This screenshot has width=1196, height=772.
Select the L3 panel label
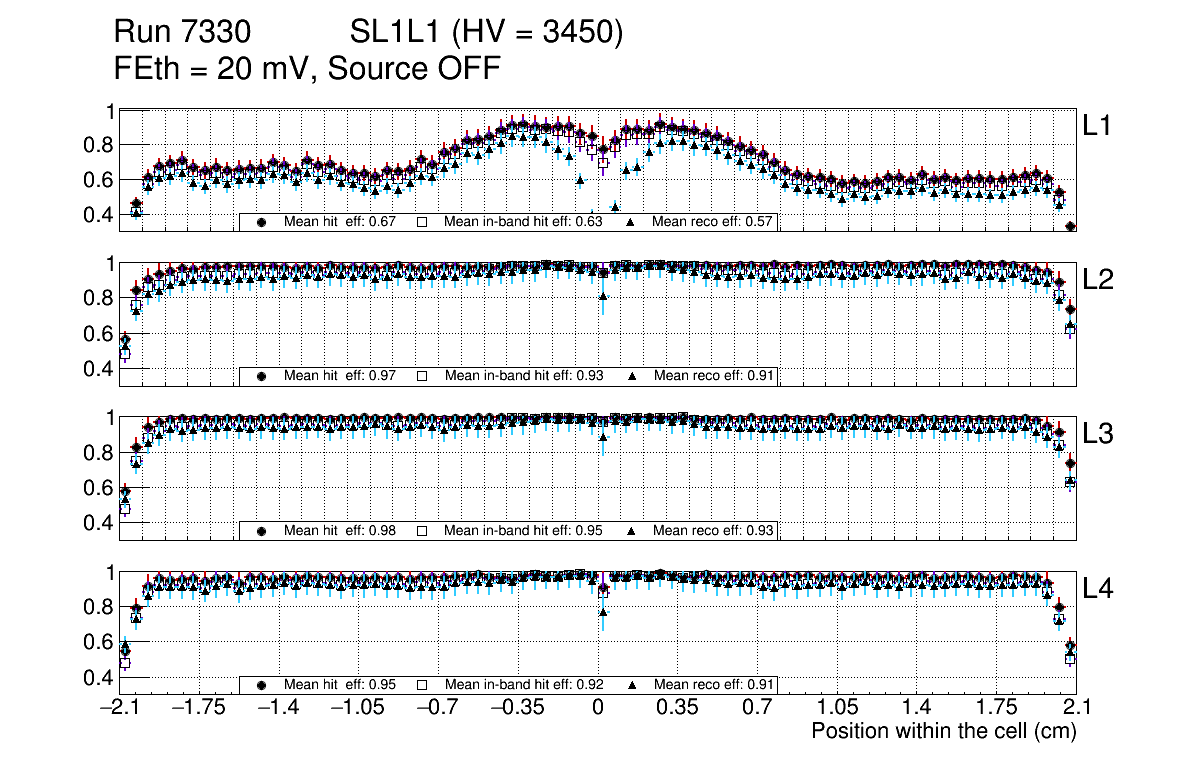click(1098, 435)
